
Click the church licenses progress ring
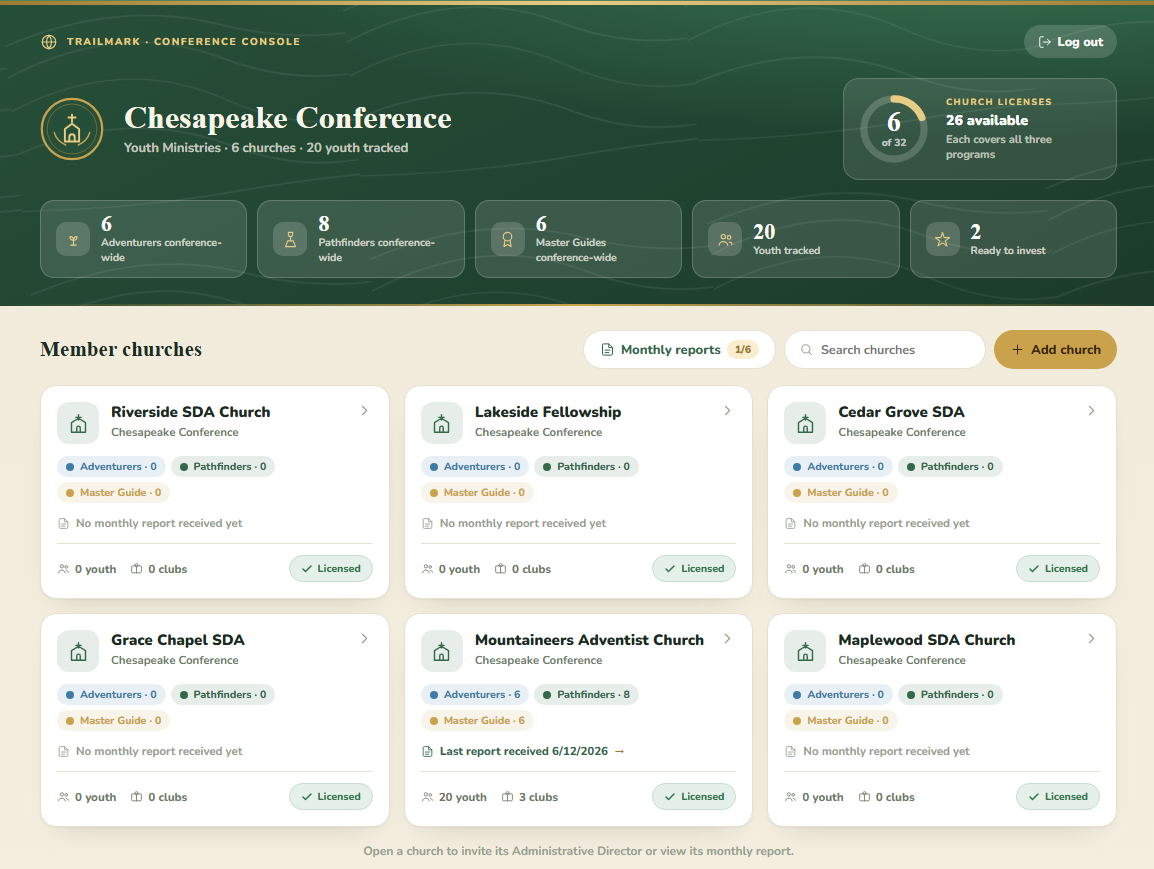893,129
